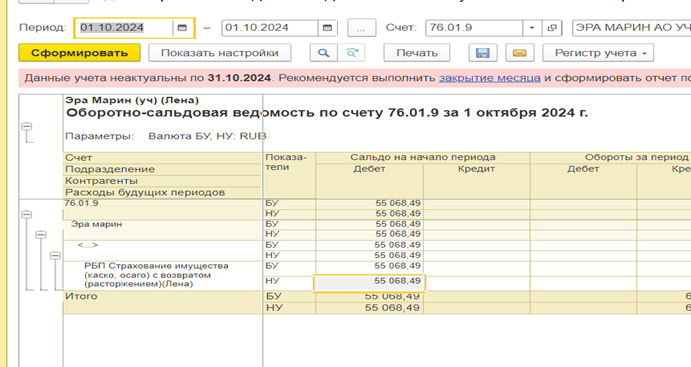Select БУ debit value in Итого row
Screen dimensions: 691x367
[392, 296]
